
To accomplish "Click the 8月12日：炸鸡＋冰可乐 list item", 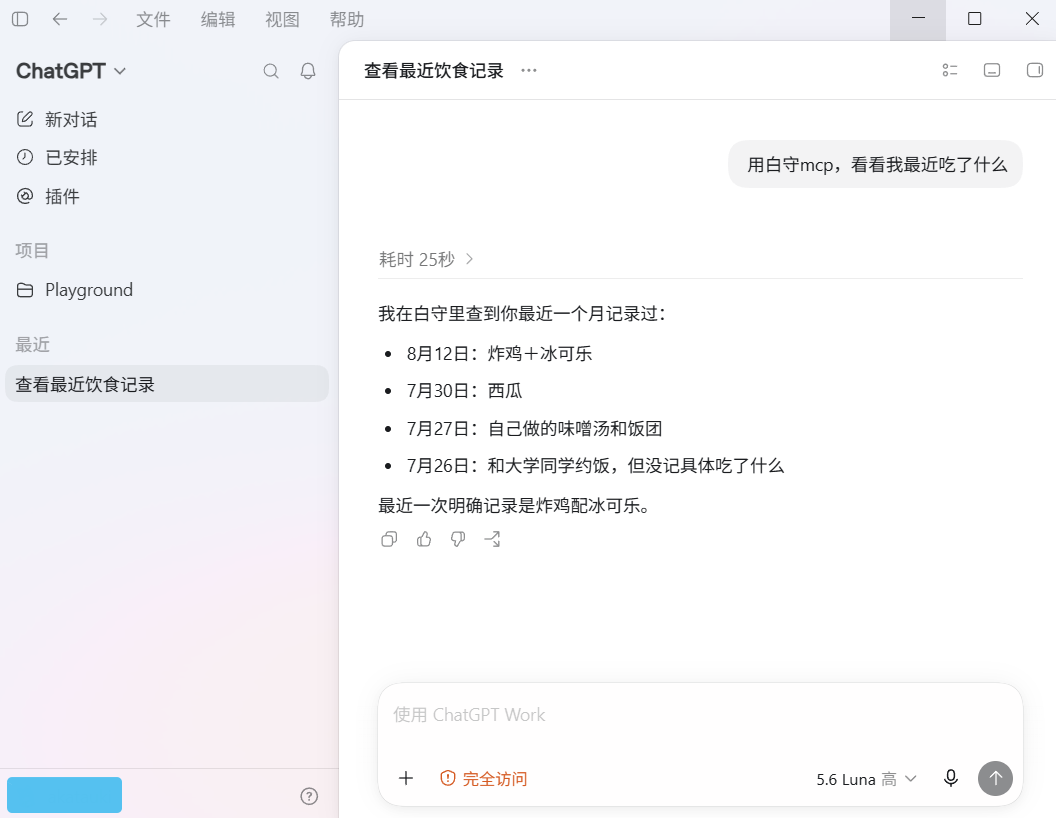I will coord(499,353).
